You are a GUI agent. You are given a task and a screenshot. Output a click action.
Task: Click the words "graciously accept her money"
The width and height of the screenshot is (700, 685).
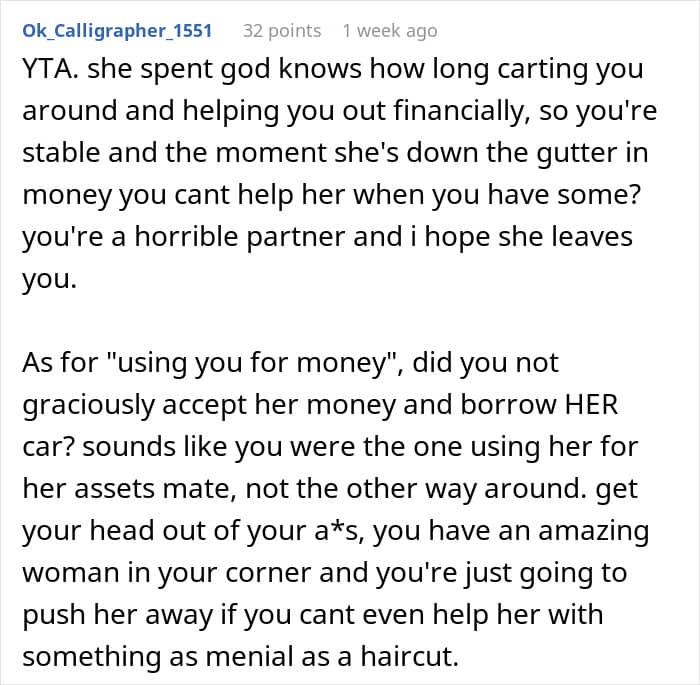(209, 405)
